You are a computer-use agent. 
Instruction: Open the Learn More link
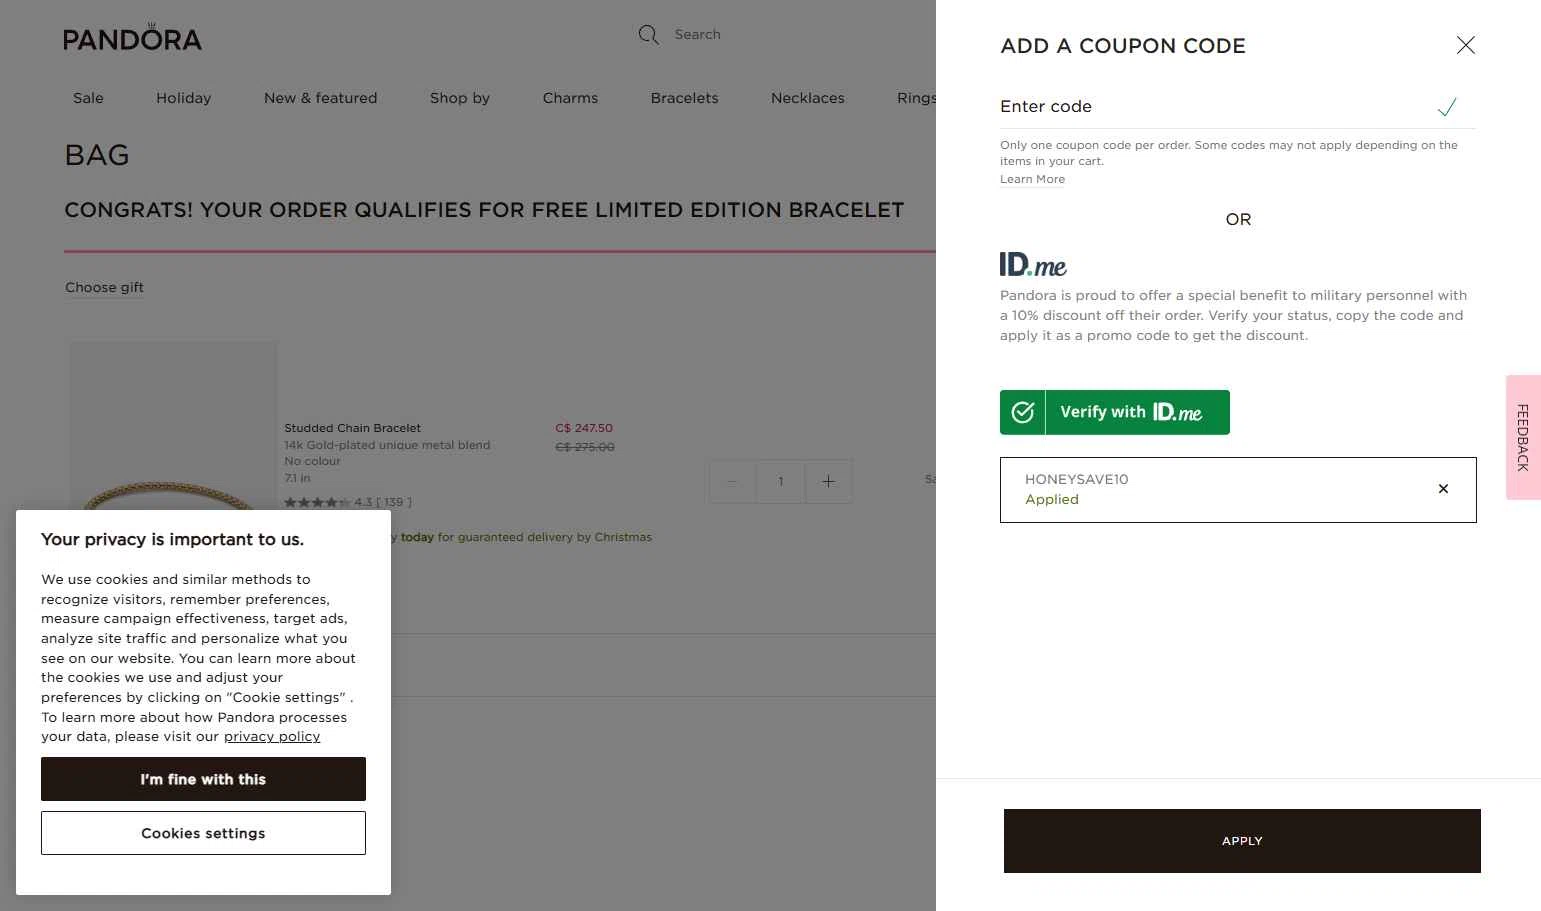[1032, 179]
